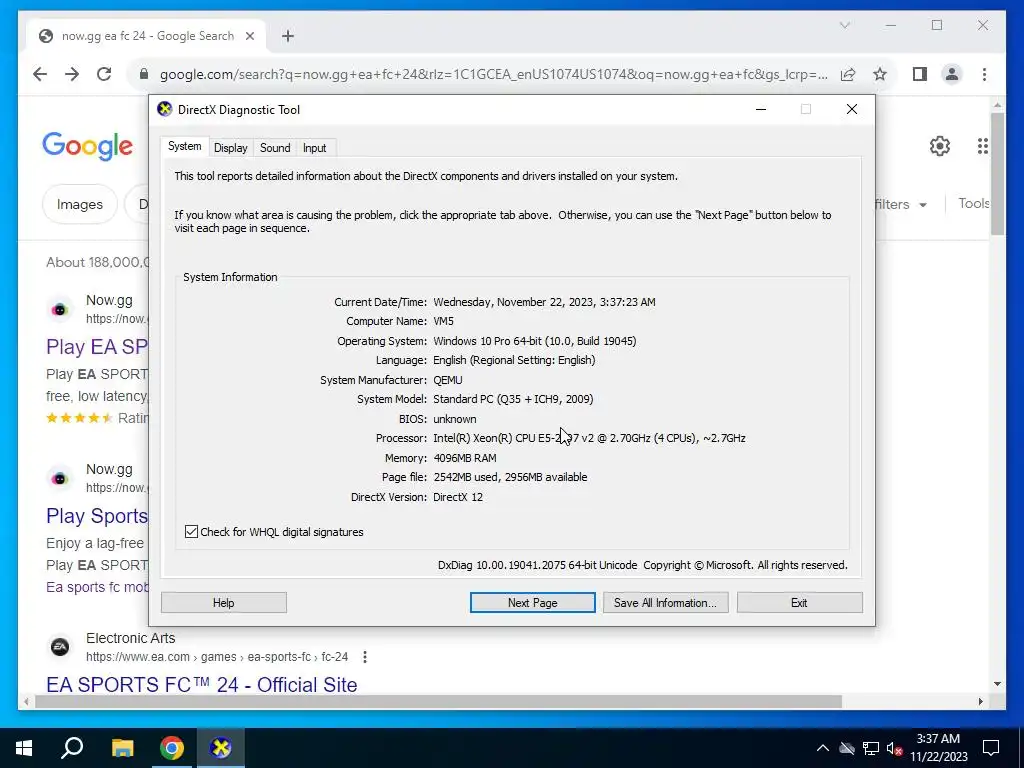Click Computer Name value VM5
The image size is (1024, 768).
coord(443,321)
